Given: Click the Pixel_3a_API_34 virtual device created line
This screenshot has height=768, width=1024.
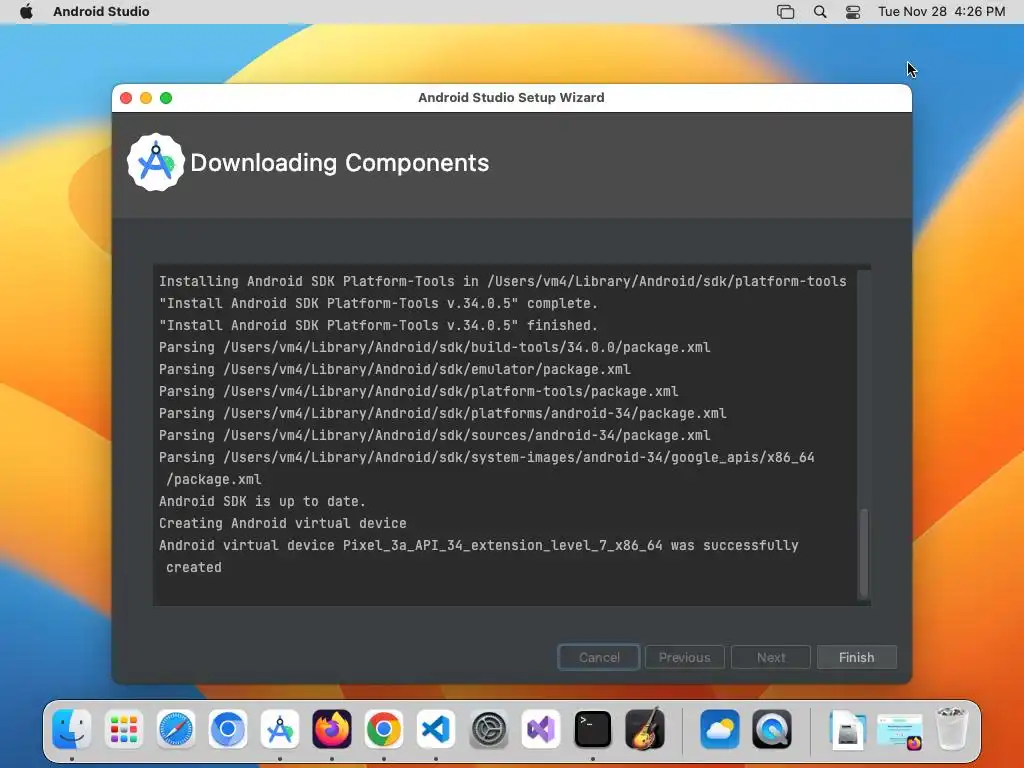Looking at the screenshot, I should click(479, 556).
